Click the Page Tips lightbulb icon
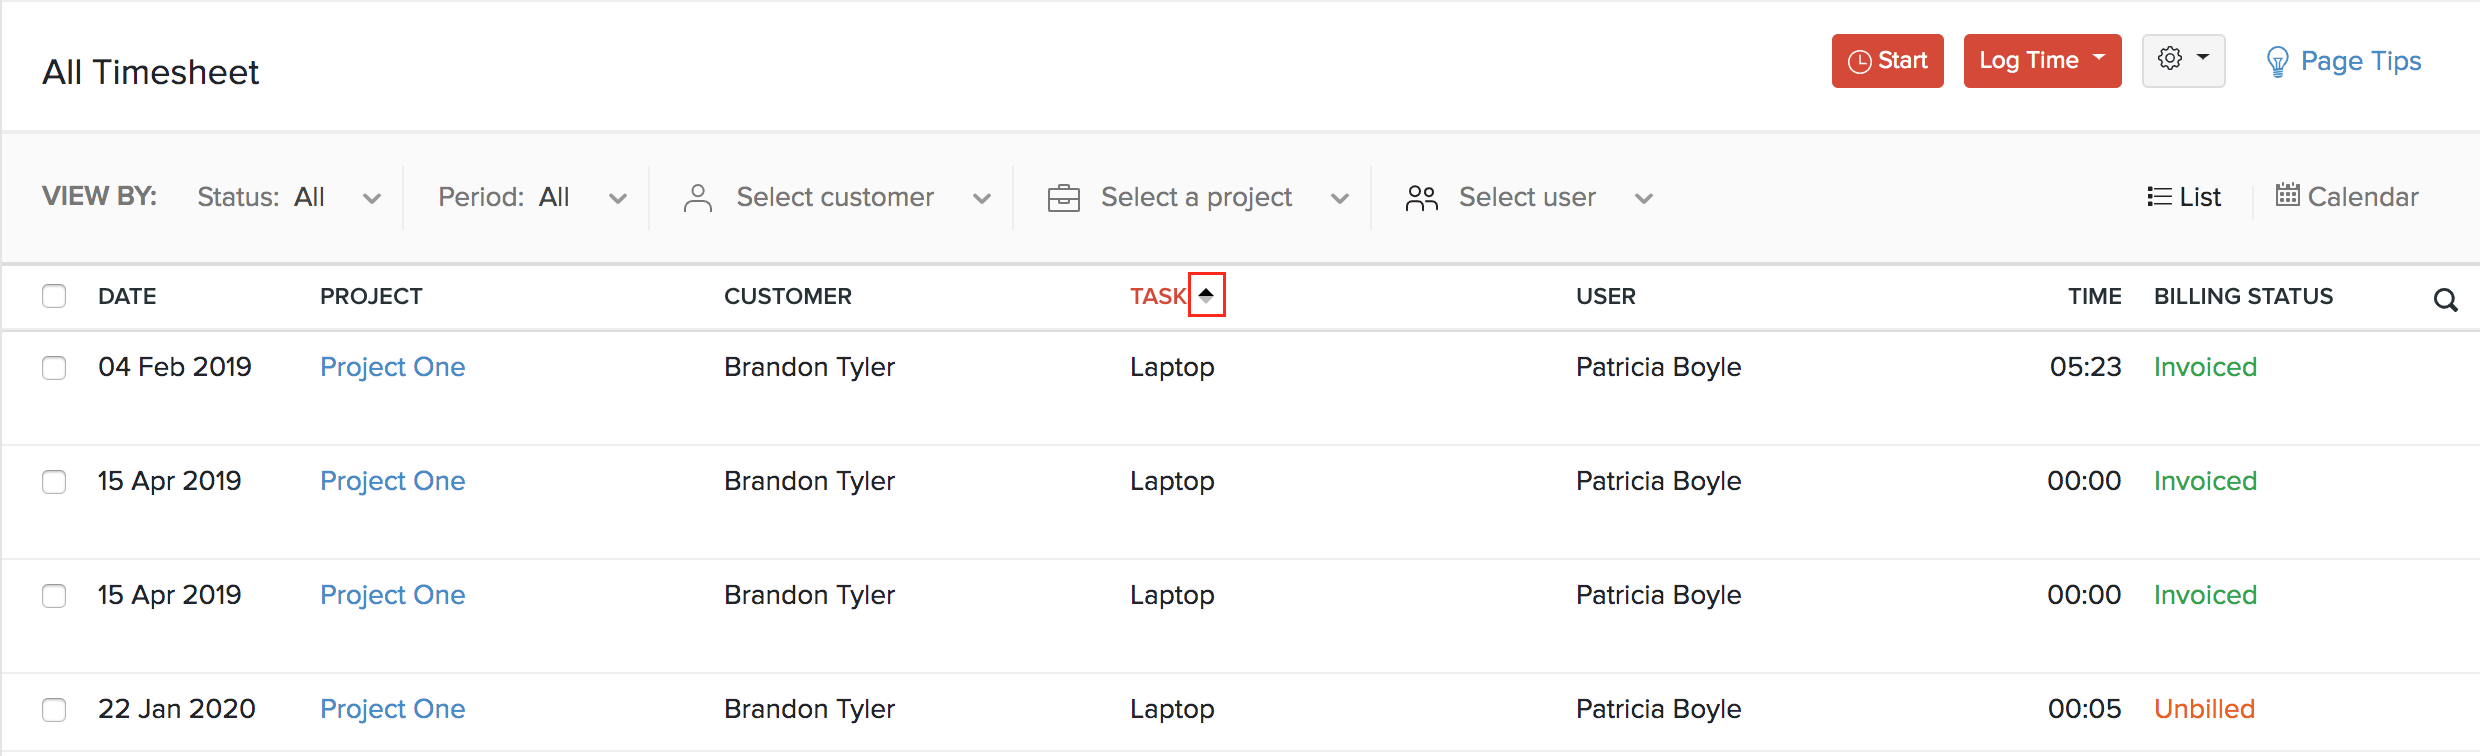2480x756 pixels. point(2277,62)
